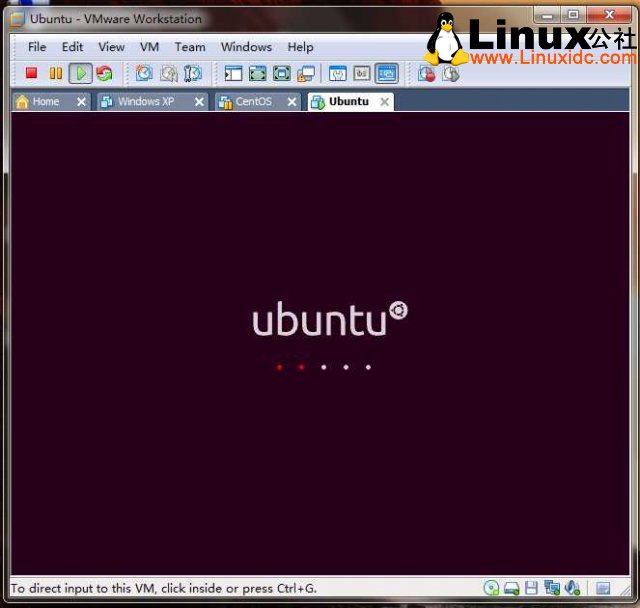This screenshot has height=608, width=640.
Task: Open the Team menu
Action: [190, 47]
